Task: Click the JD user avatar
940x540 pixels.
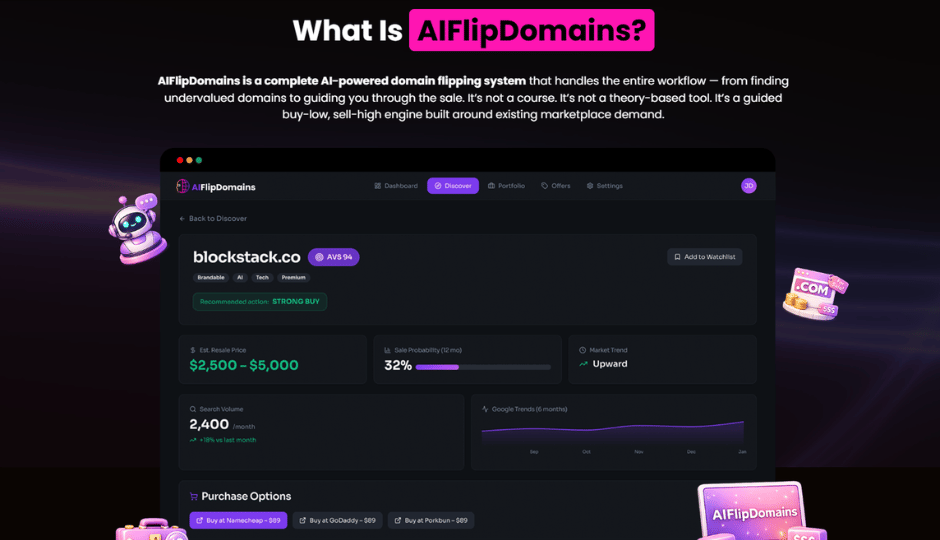Action: pos(748,186)
